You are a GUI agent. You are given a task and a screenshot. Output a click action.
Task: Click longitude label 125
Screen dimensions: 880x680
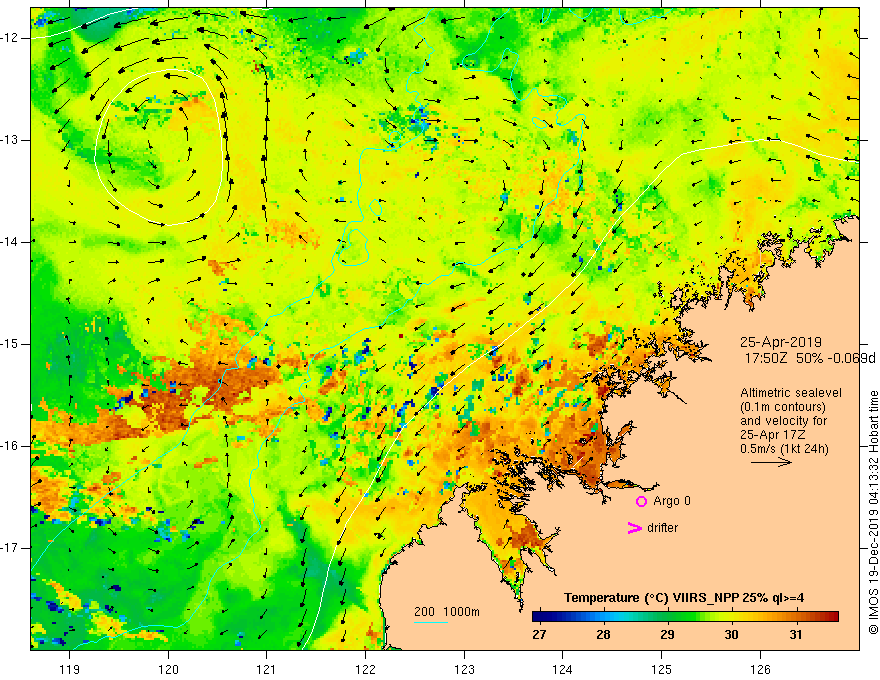point(661,669)
